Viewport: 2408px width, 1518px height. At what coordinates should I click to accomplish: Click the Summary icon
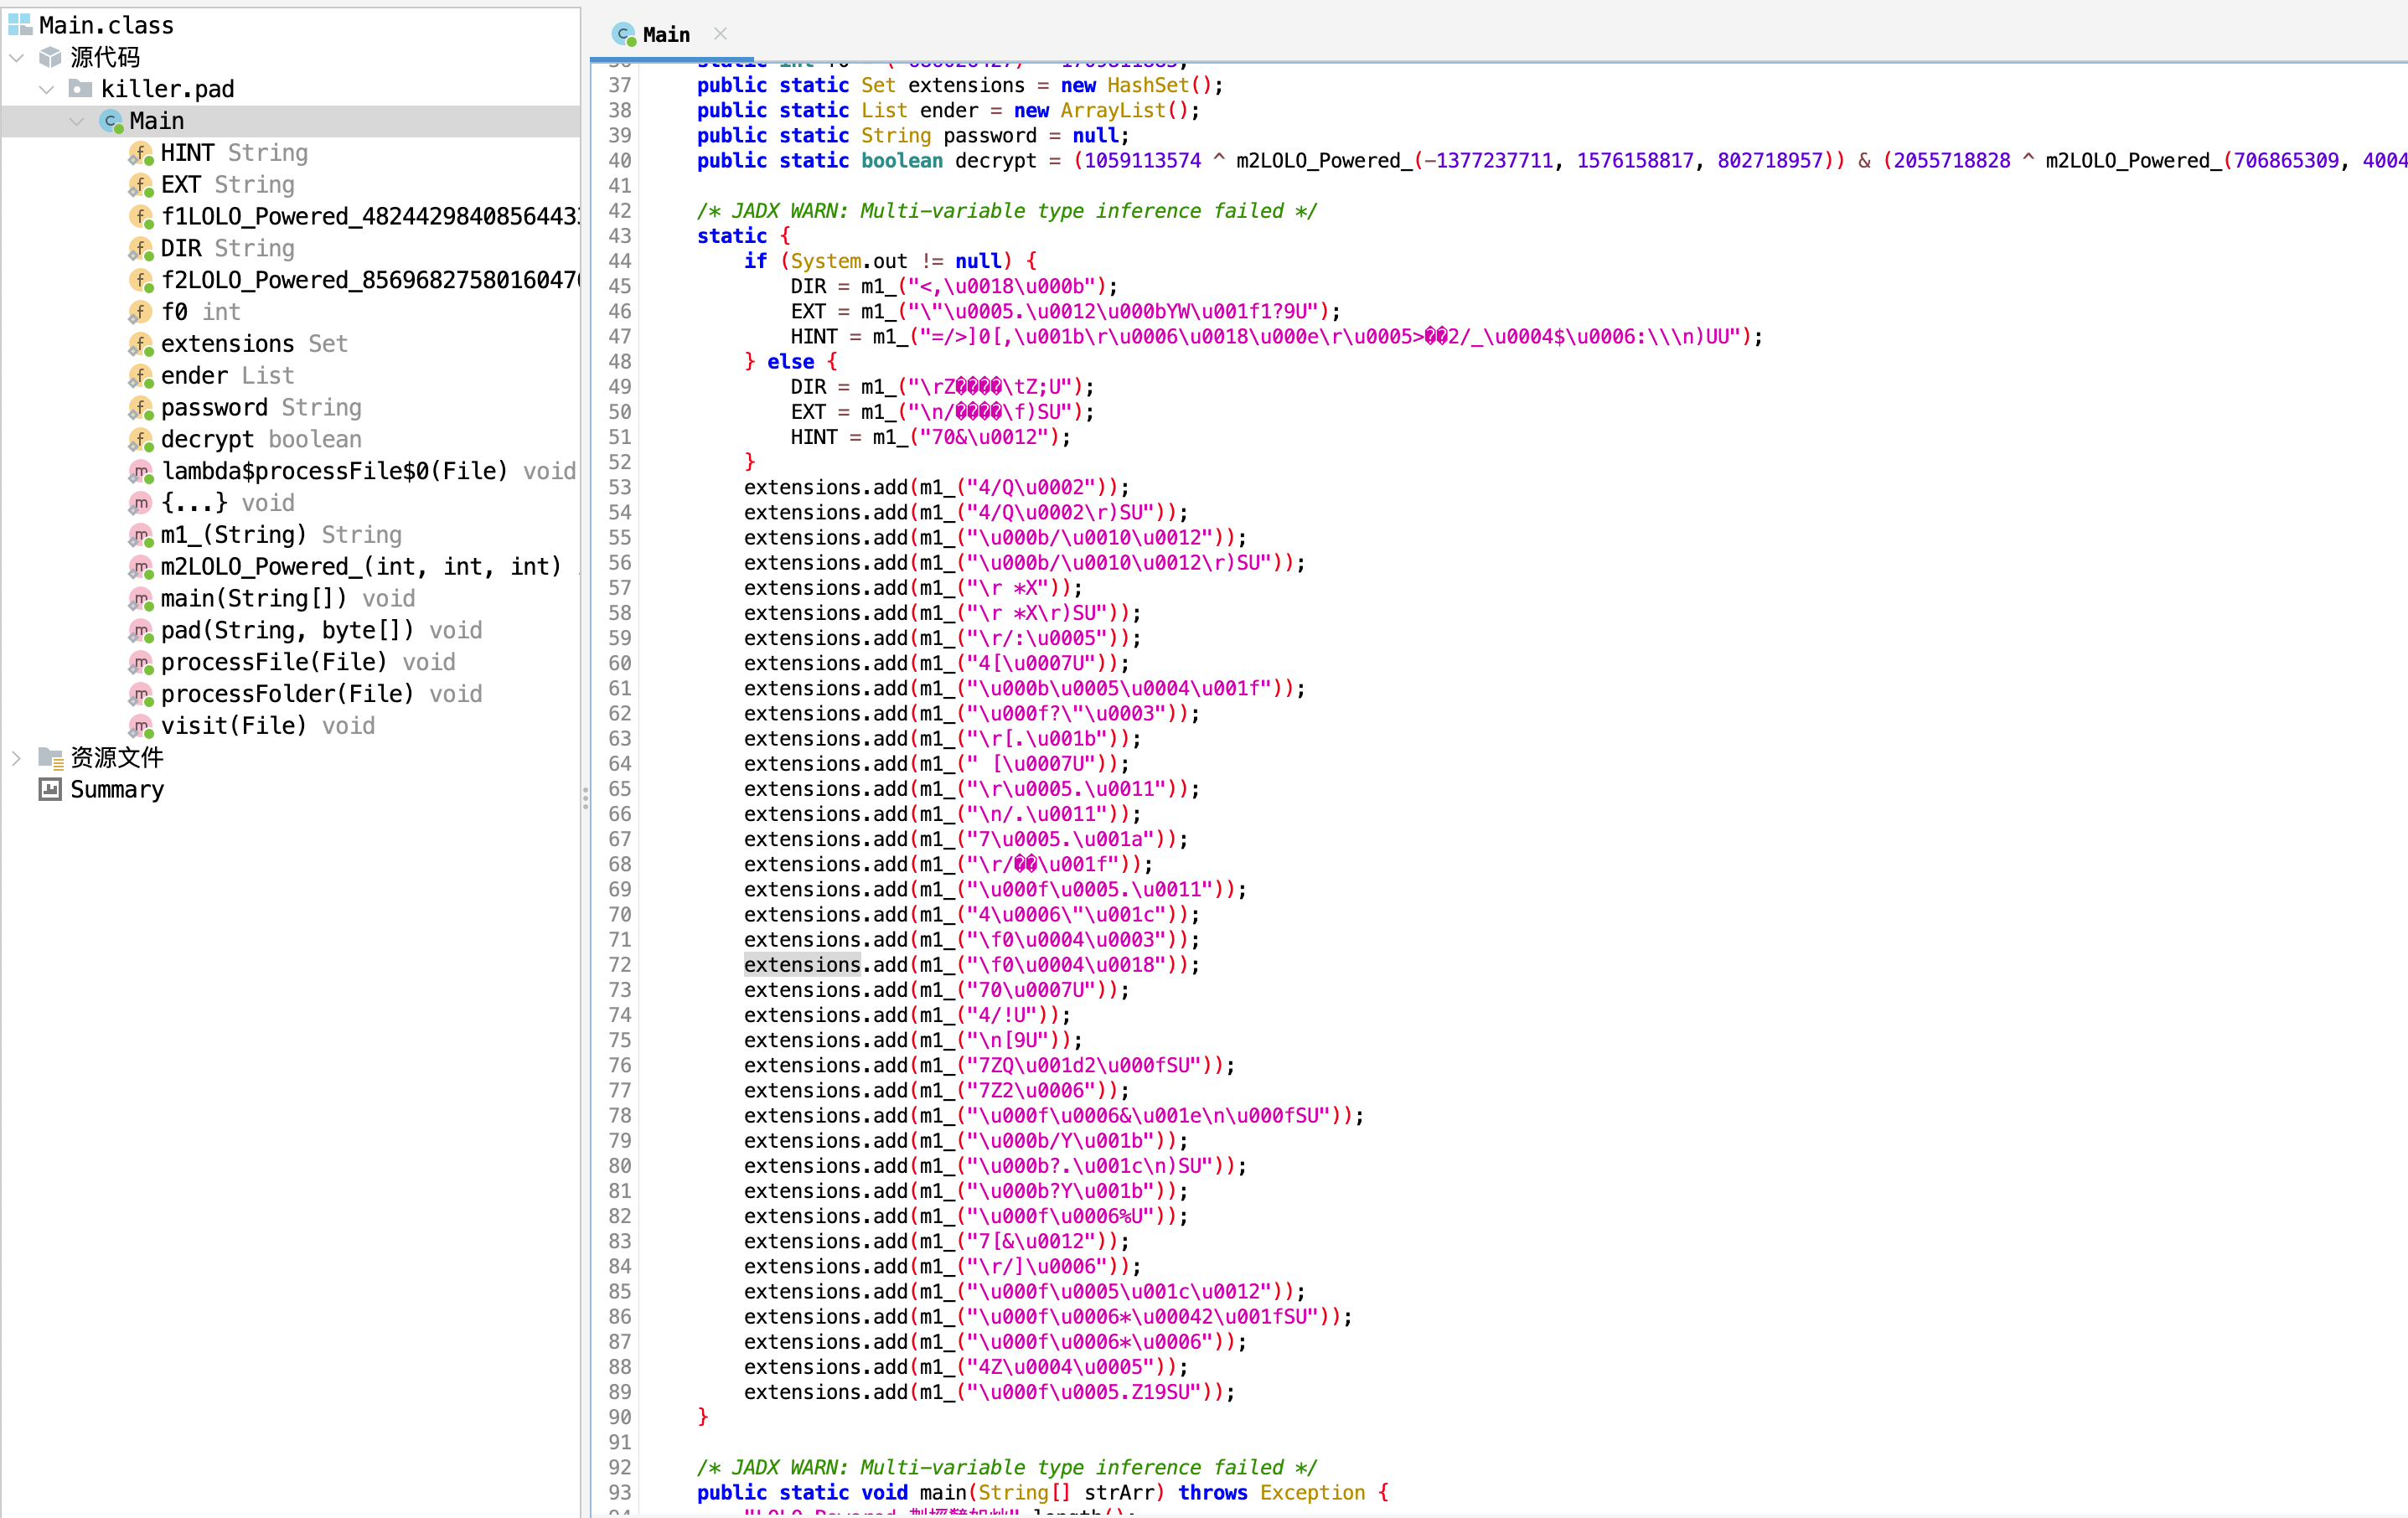pos(50,790)
